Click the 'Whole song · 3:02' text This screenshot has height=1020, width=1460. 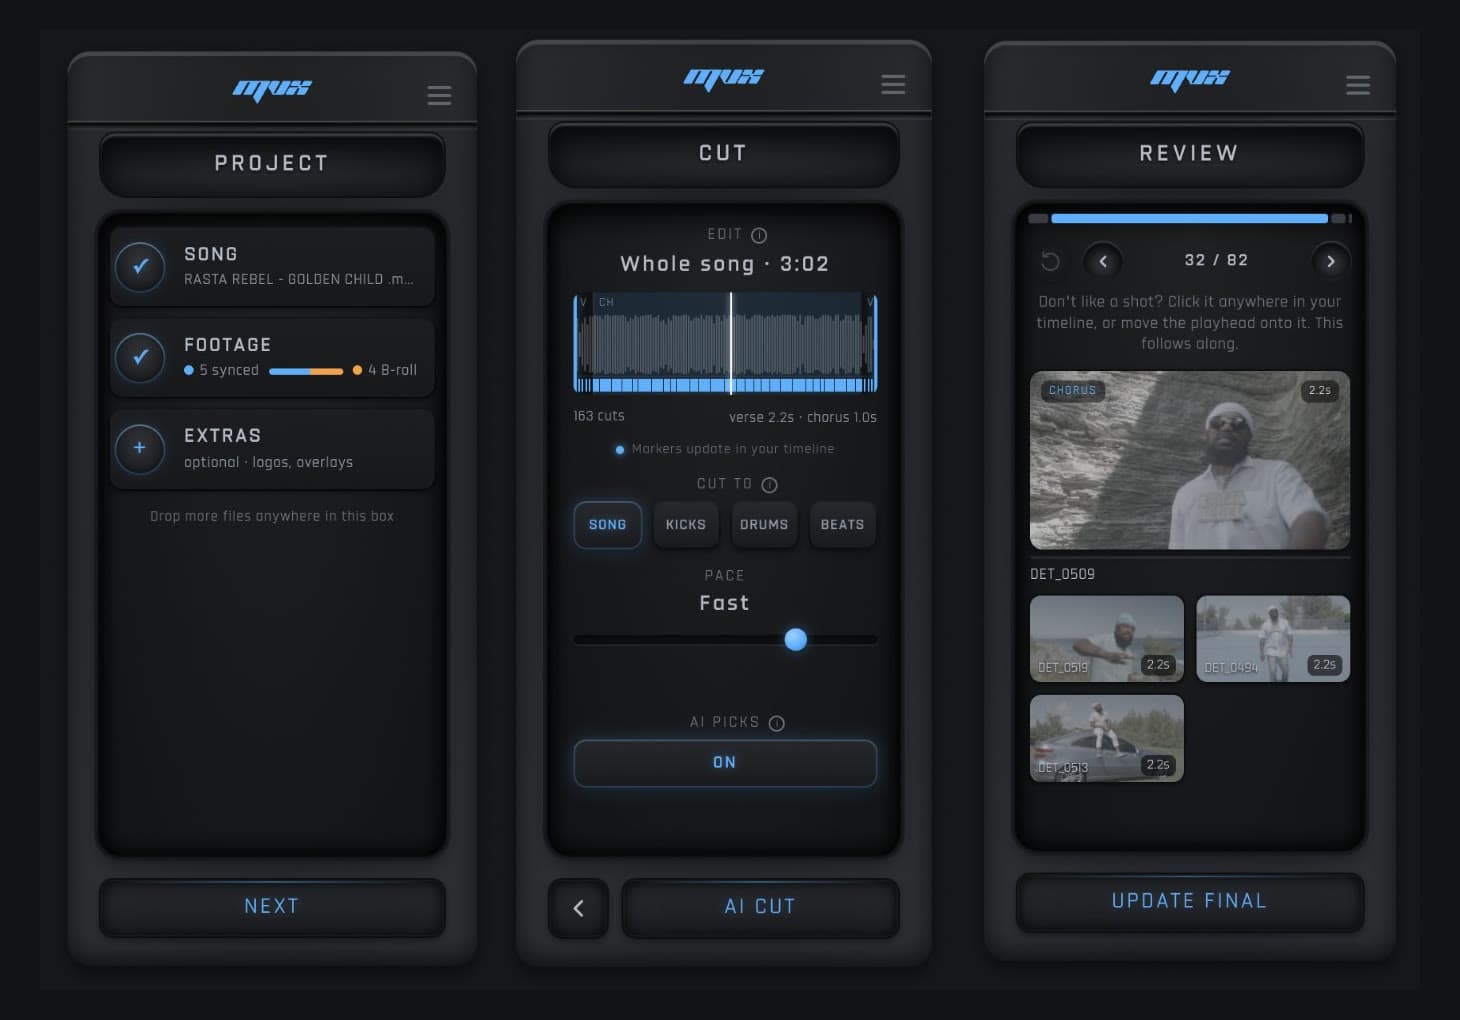tap(724, 264)
